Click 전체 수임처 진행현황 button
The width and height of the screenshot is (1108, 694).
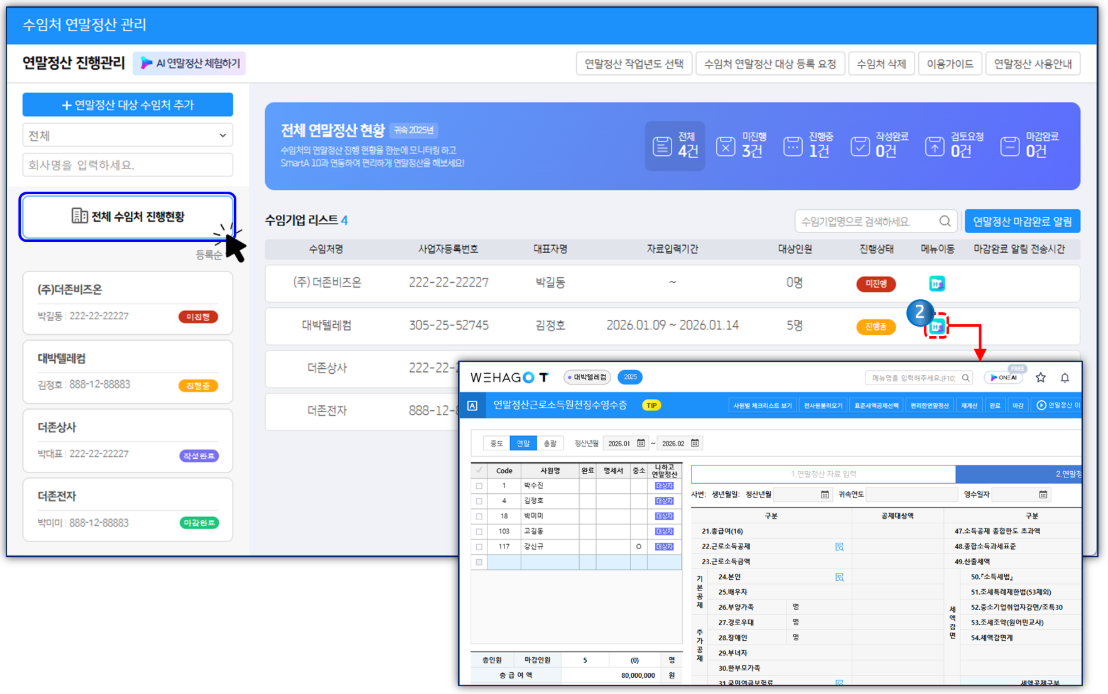click(128, 217)
